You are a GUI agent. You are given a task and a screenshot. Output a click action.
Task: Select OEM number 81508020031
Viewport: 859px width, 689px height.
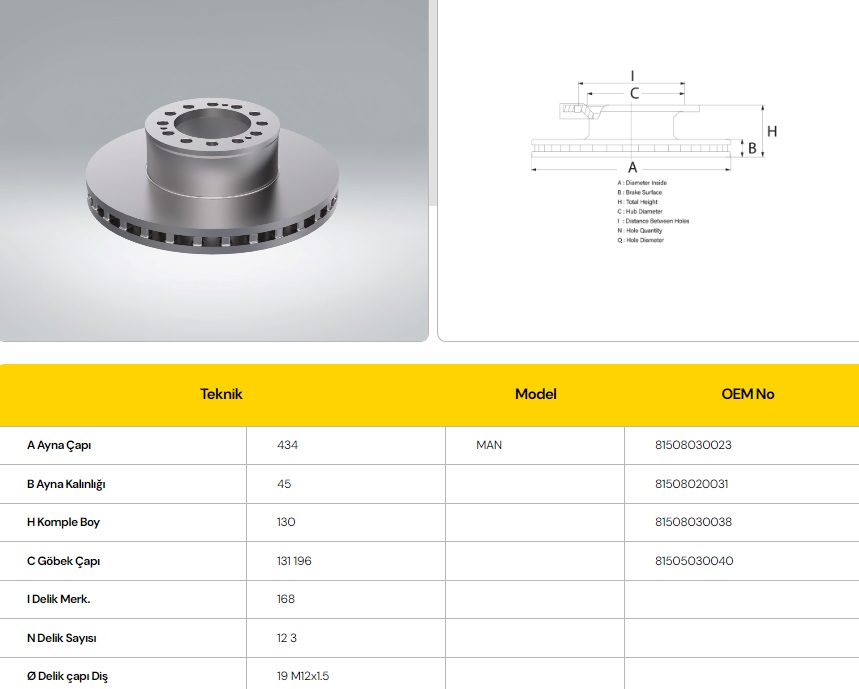point(691,484)
